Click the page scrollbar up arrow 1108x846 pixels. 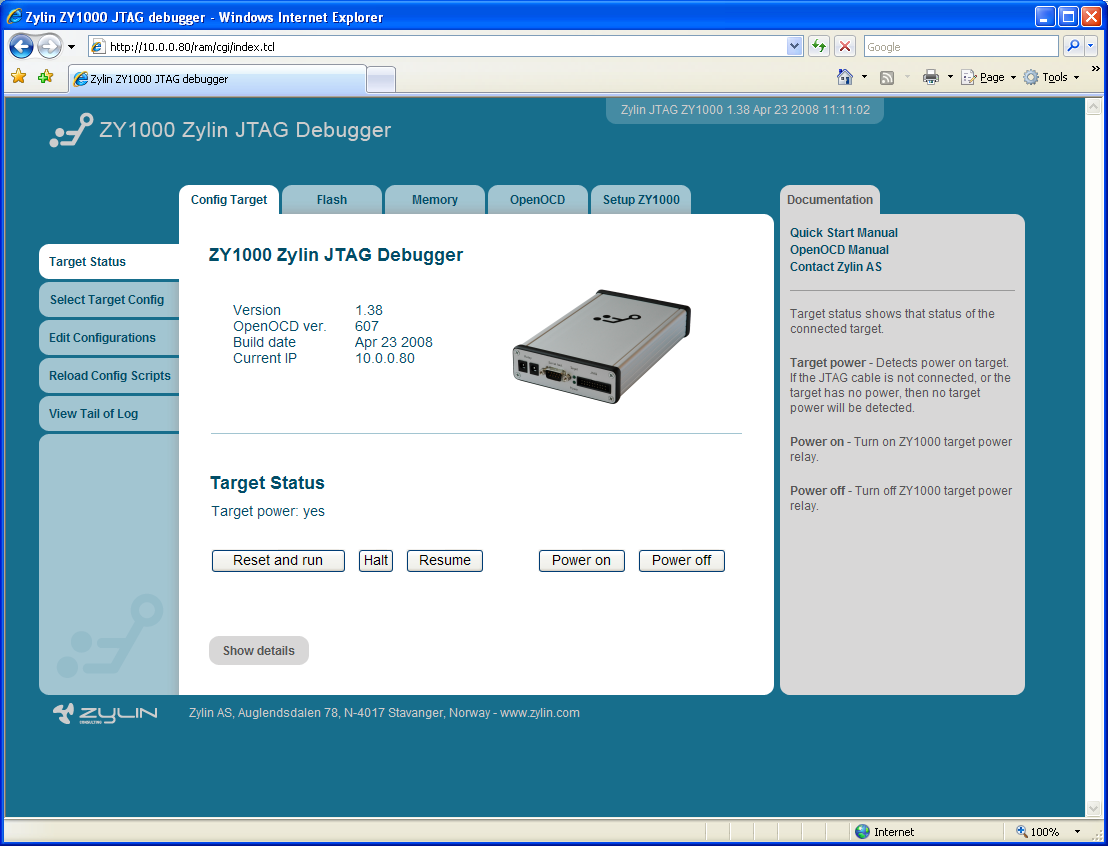pos(1093,107)
